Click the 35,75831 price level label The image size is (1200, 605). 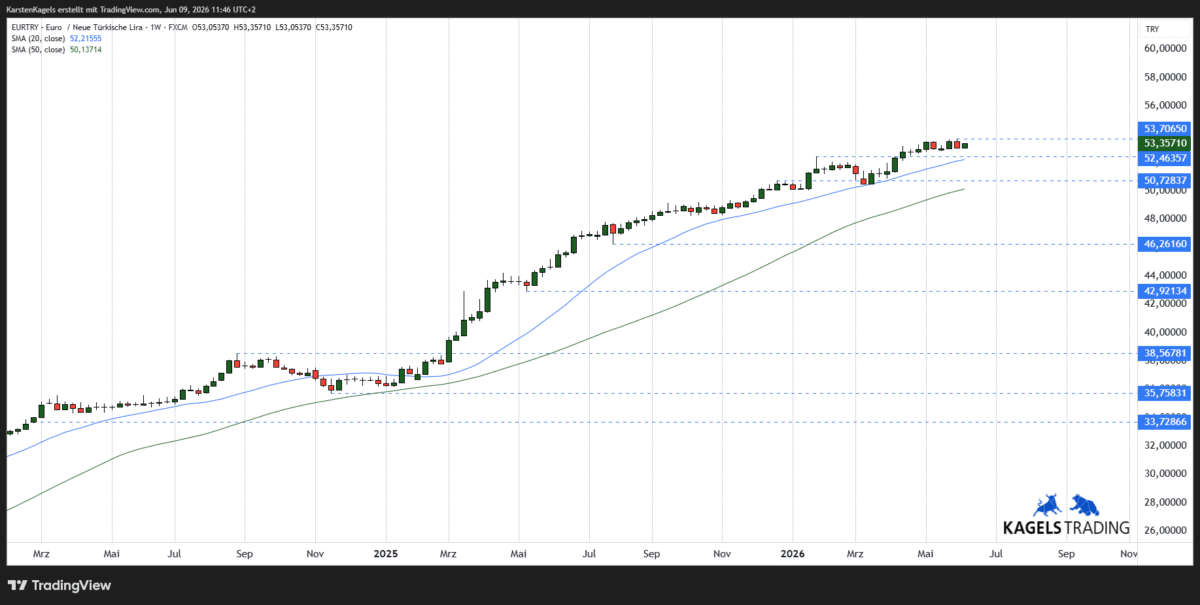click(x=1165, y=393)
